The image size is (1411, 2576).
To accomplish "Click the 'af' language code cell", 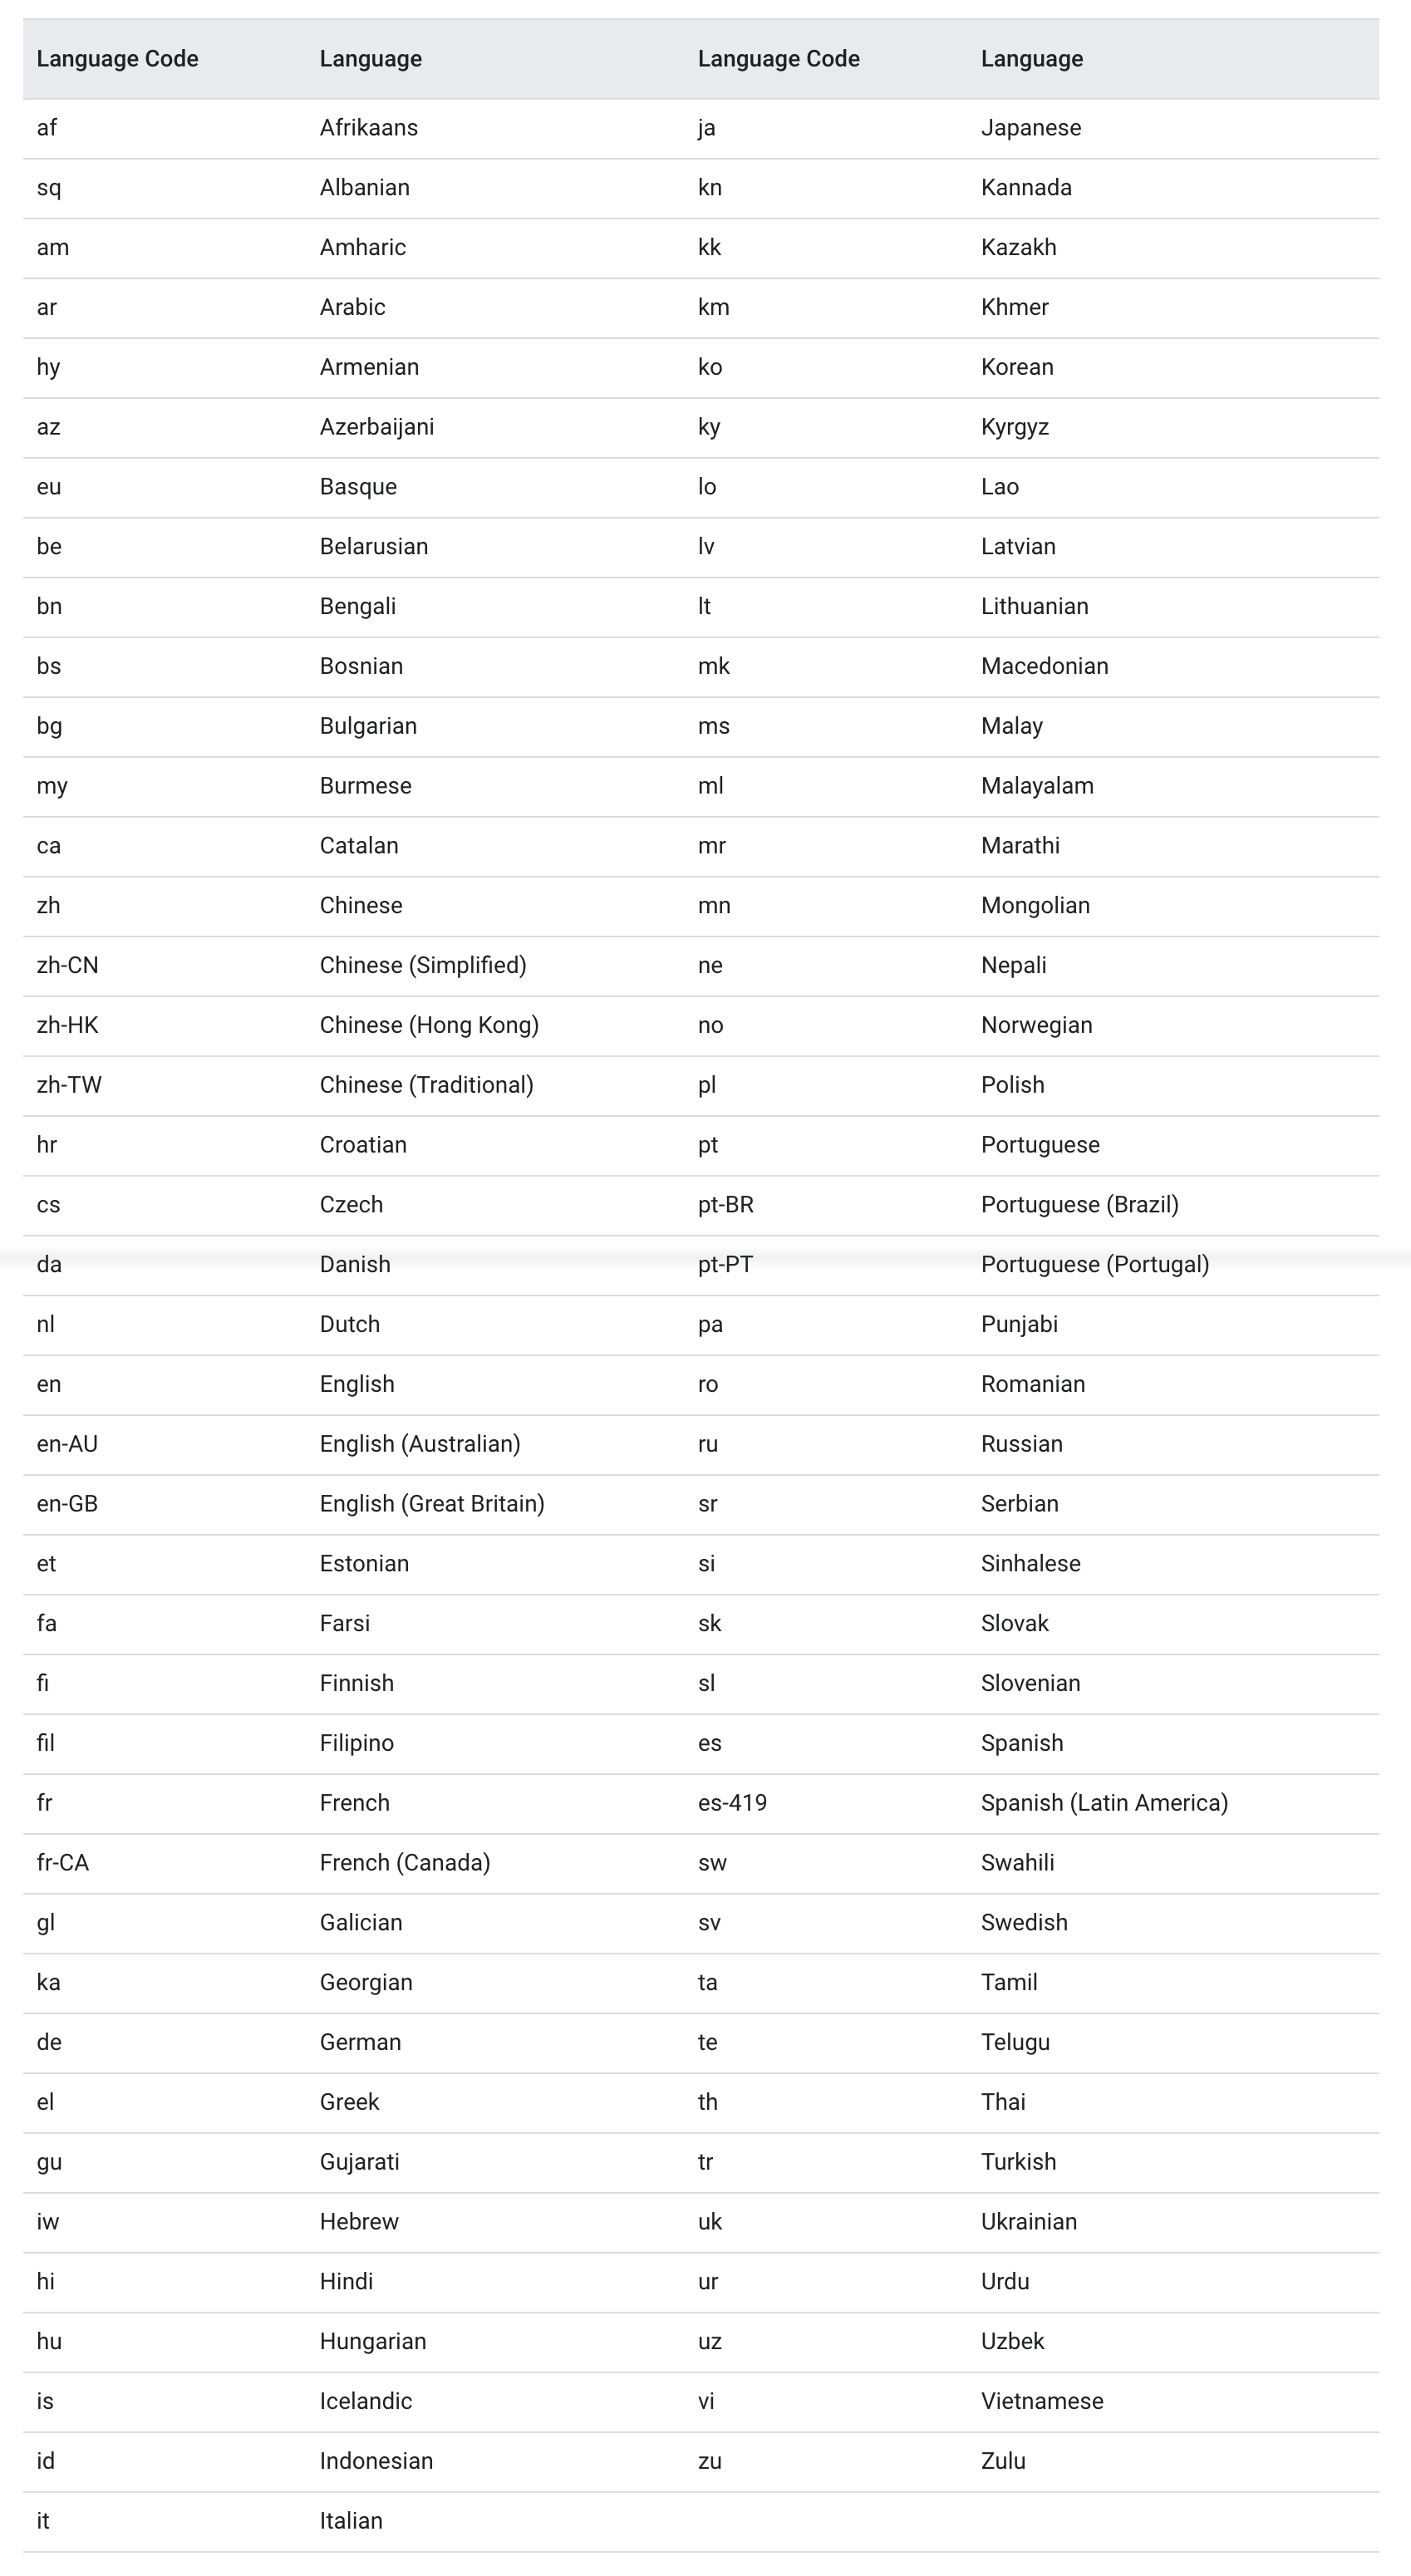I will pos(47,128).
